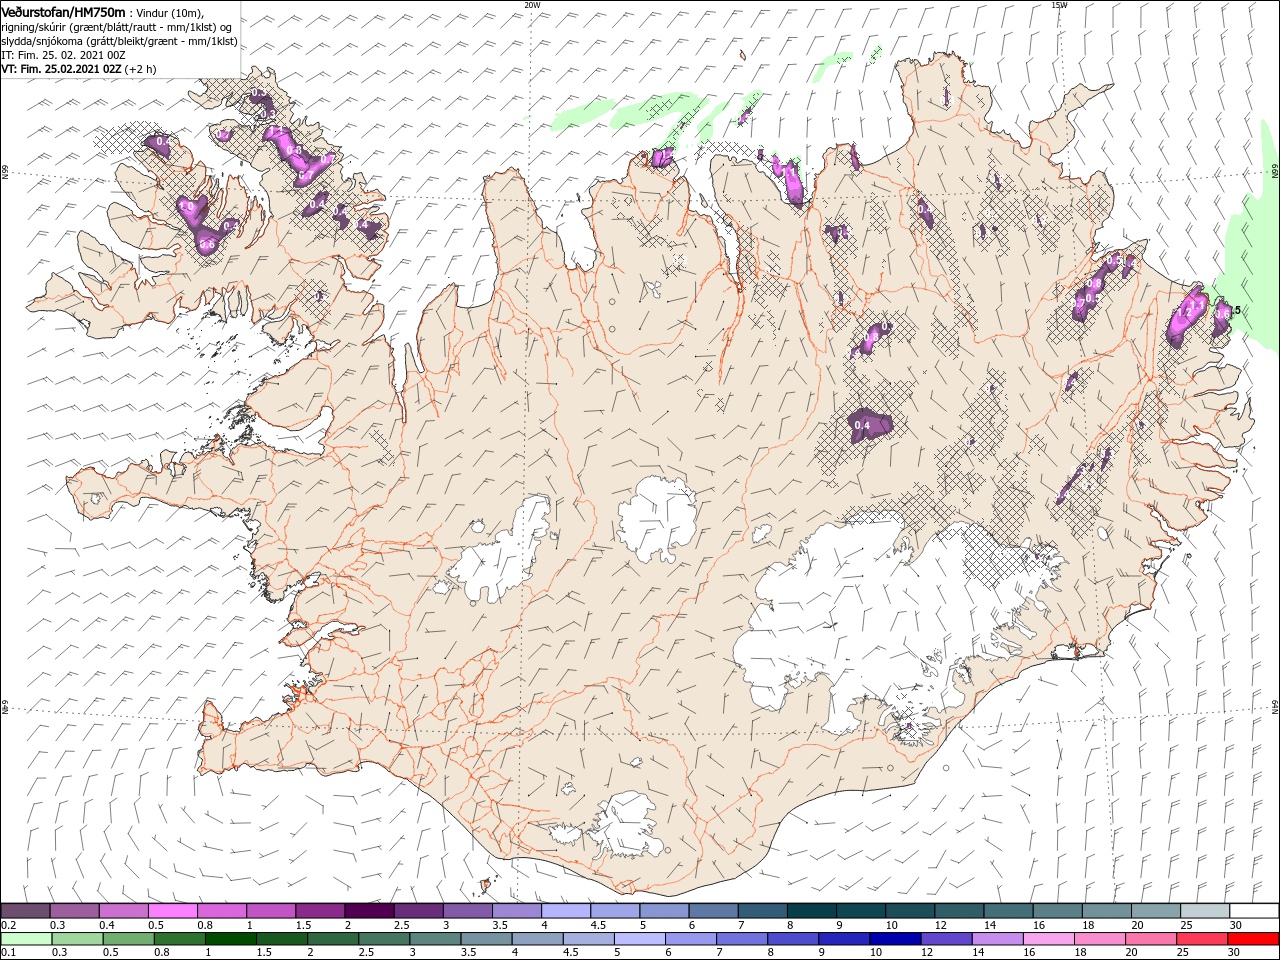Image resolution: width=1280 pixels, height=960 pixels.
Task: Click the 0.1 label of the rain scale
Action: (9, 952)
